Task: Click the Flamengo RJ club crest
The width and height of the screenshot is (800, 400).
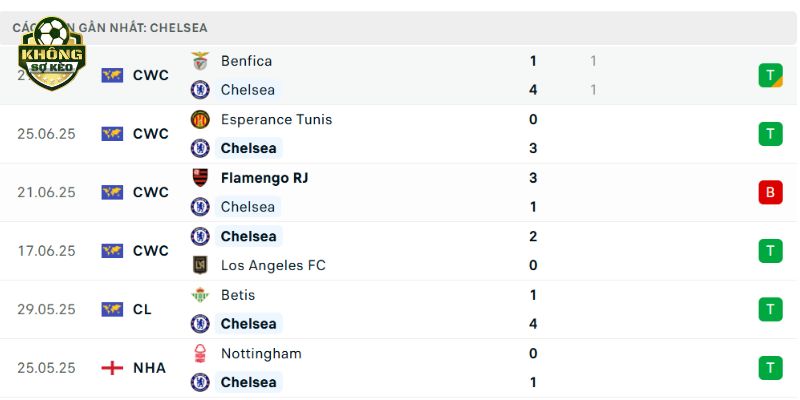Action: click(200, 178)
